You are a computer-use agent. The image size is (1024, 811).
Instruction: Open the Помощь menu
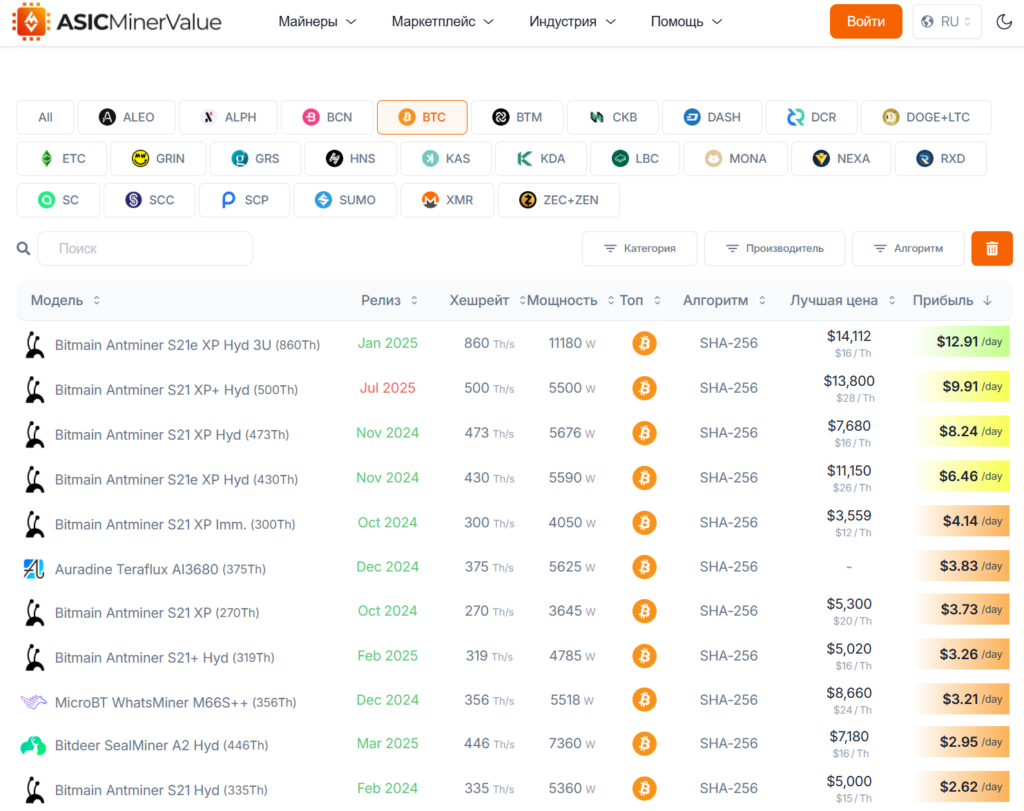click(x=686, y=20)
